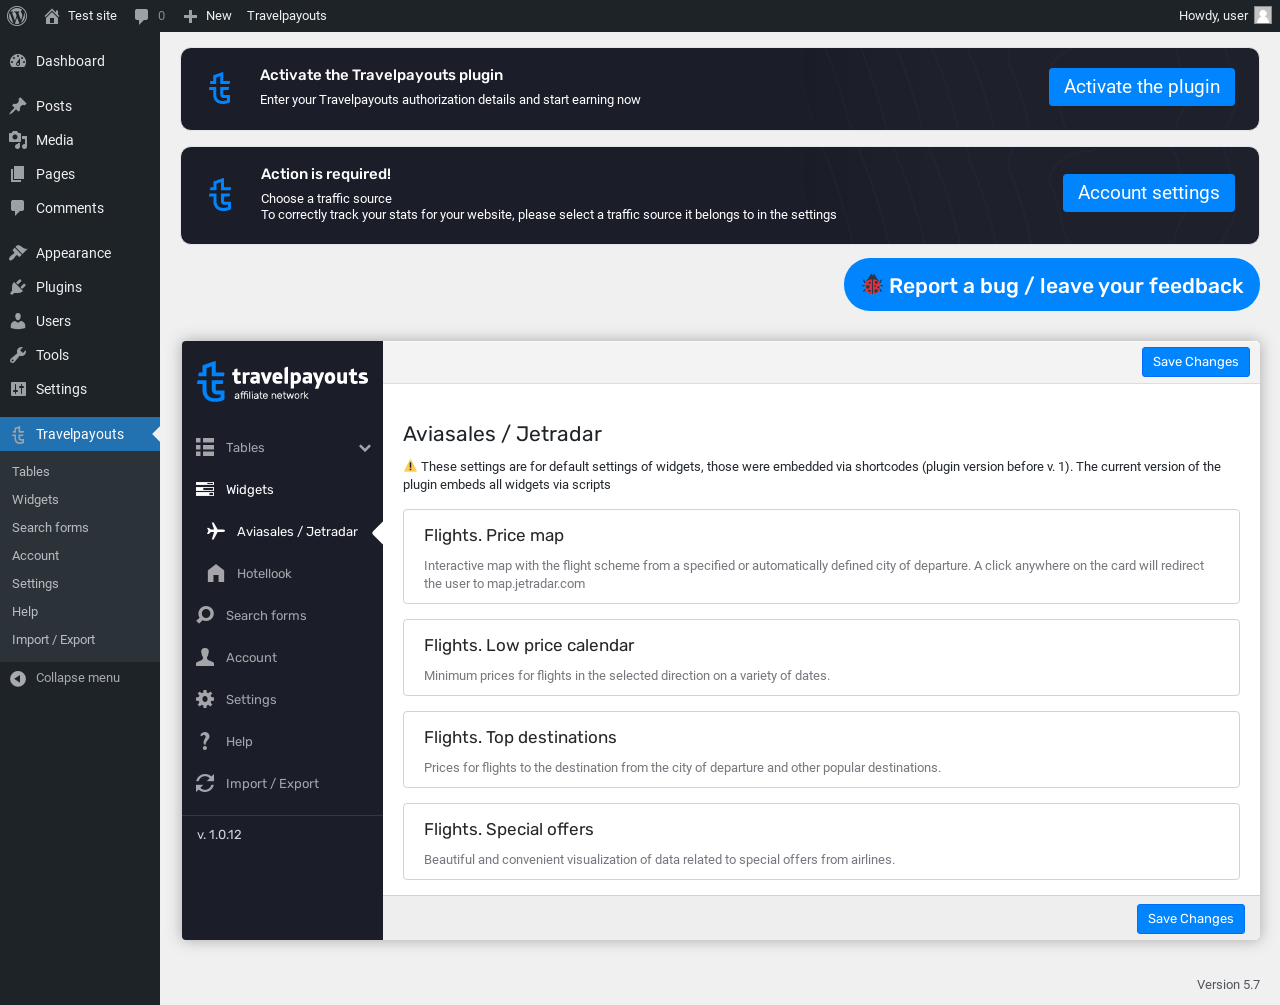Click the Plugins plug icon
Screen dimensions: 1280x1005
[18, 287]
